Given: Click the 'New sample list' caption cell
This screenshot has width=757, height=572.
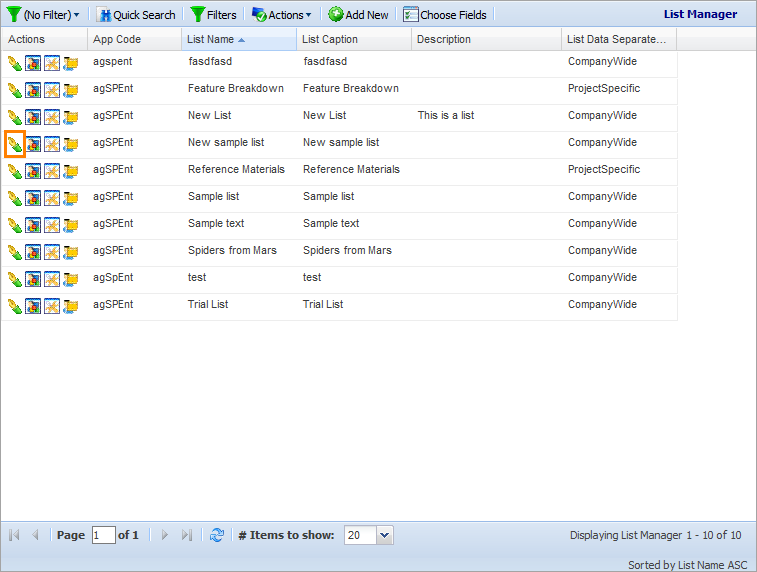Looking at the screenshot, I should click(x=341, y=142).
